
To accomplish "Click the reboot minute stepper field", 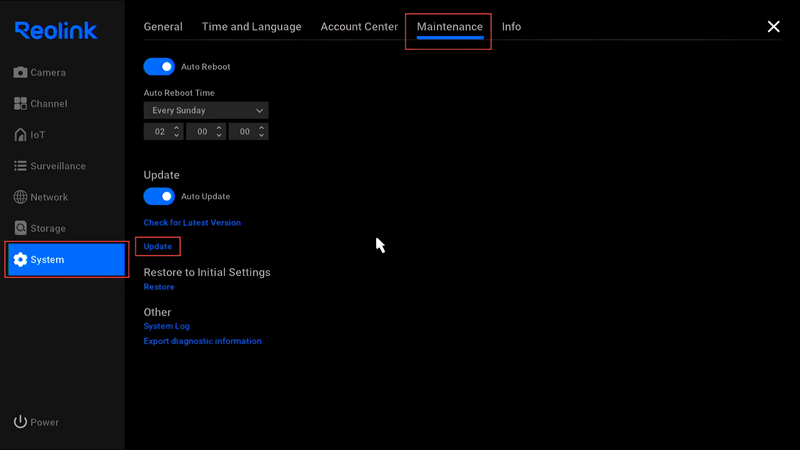I will coord(202,132).
